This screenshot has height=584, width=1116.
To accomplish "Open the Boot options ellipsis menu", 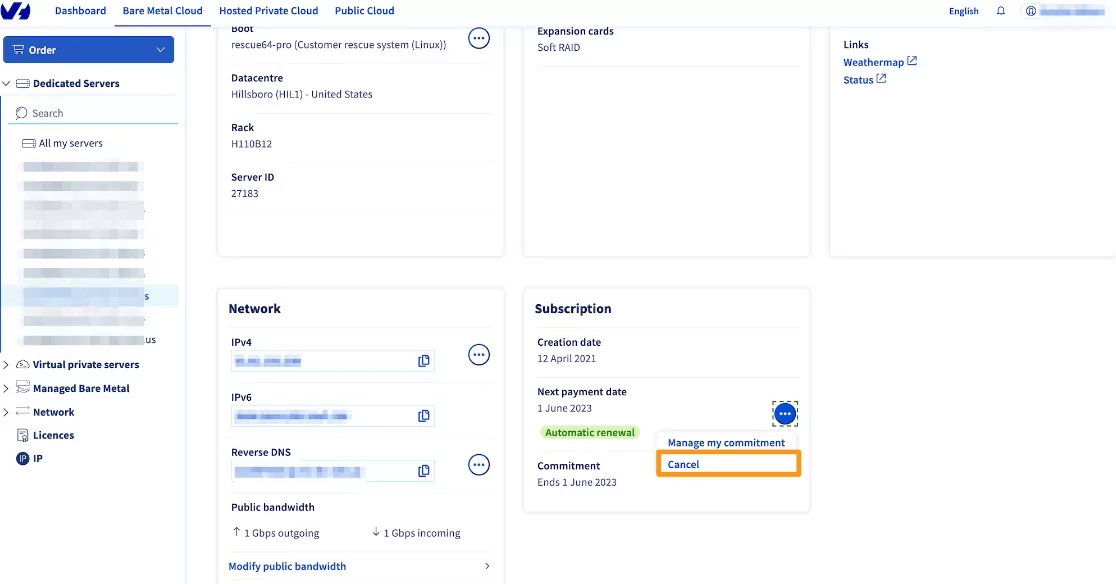I will coord(479,38).
